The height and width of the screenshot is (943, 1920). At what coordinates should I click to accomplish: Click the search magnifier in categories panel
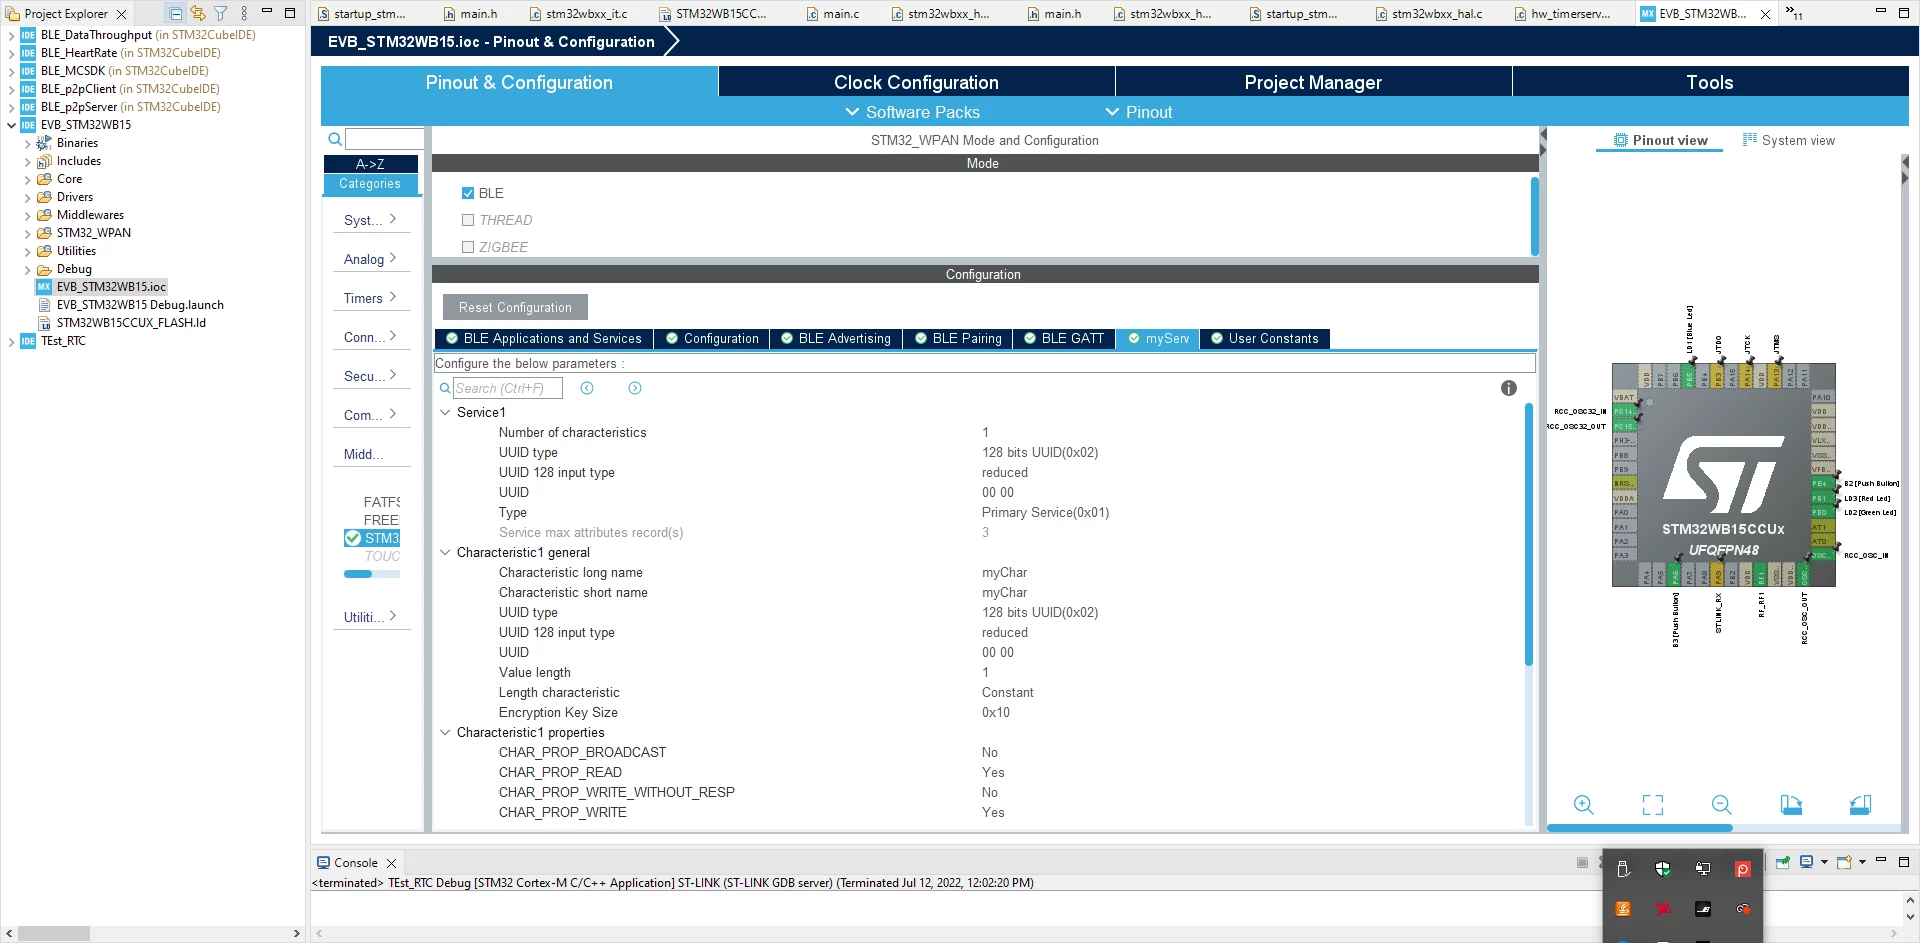coord(335,139)
